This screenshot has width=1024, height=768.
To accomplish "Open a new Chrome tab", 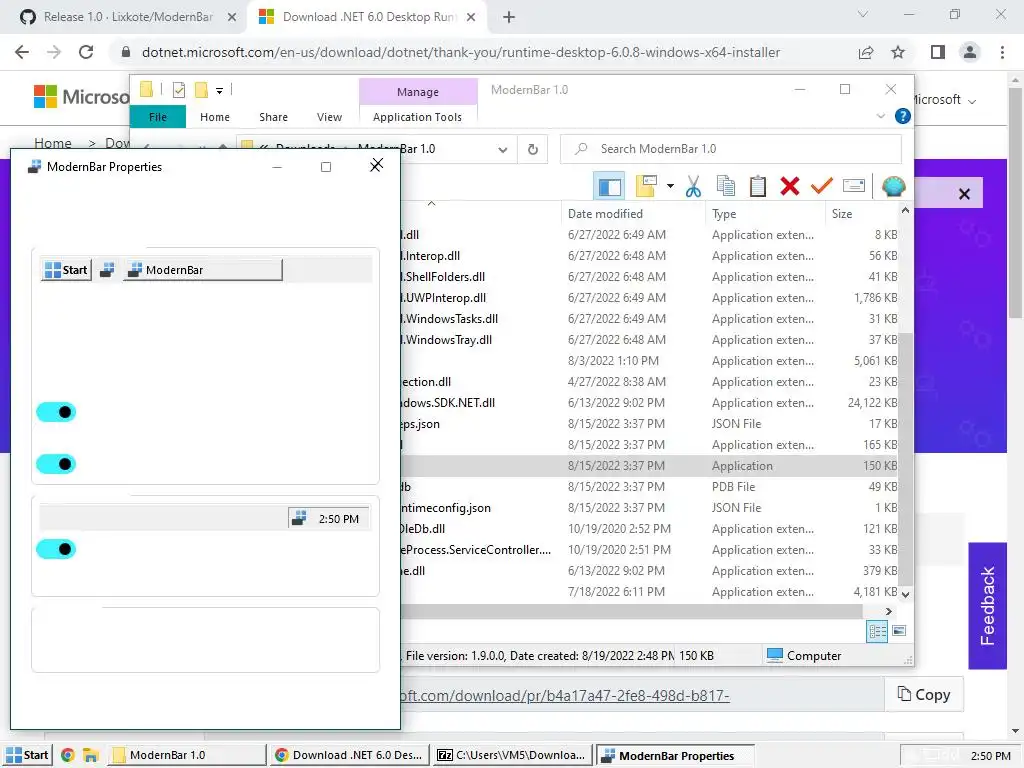I will (x=509, y=17).
